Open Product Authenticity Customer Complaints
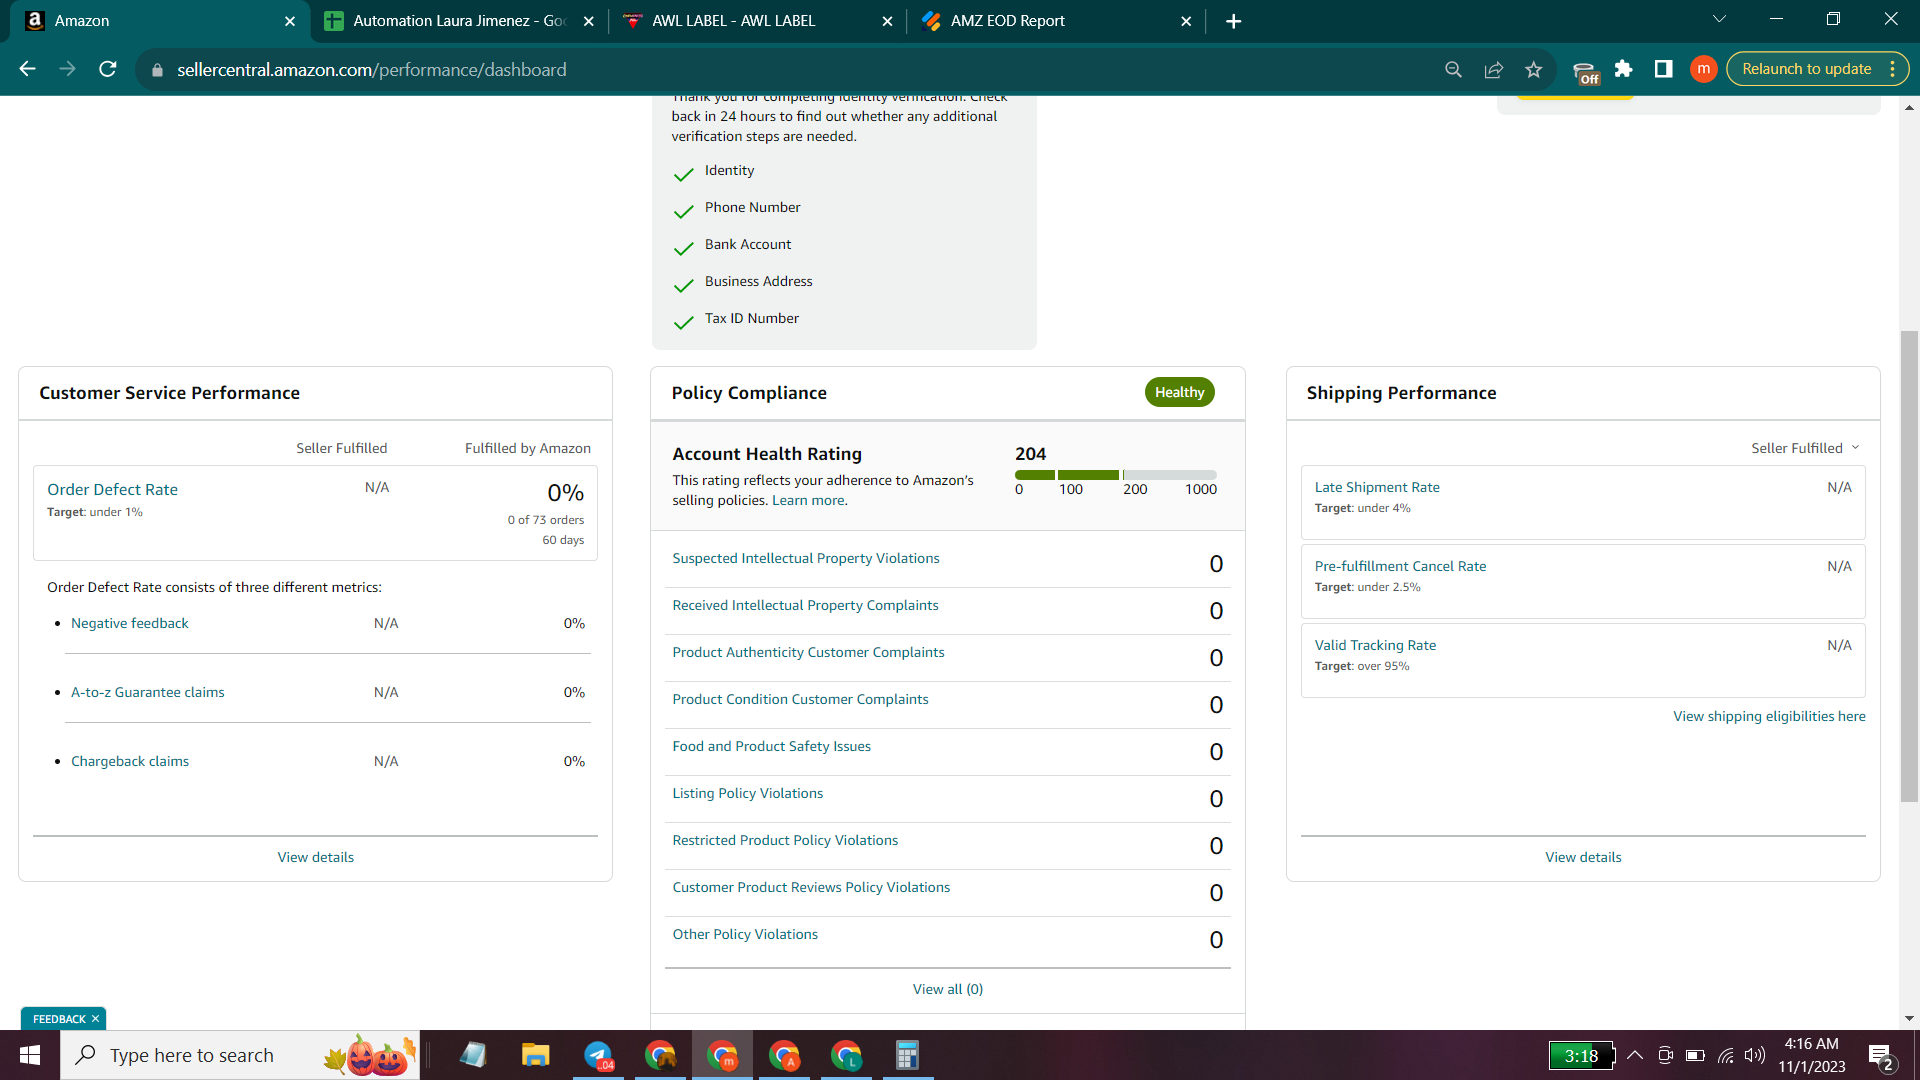The width and height of the screenshot is (1920, 1080). click(x=808, y=652)
